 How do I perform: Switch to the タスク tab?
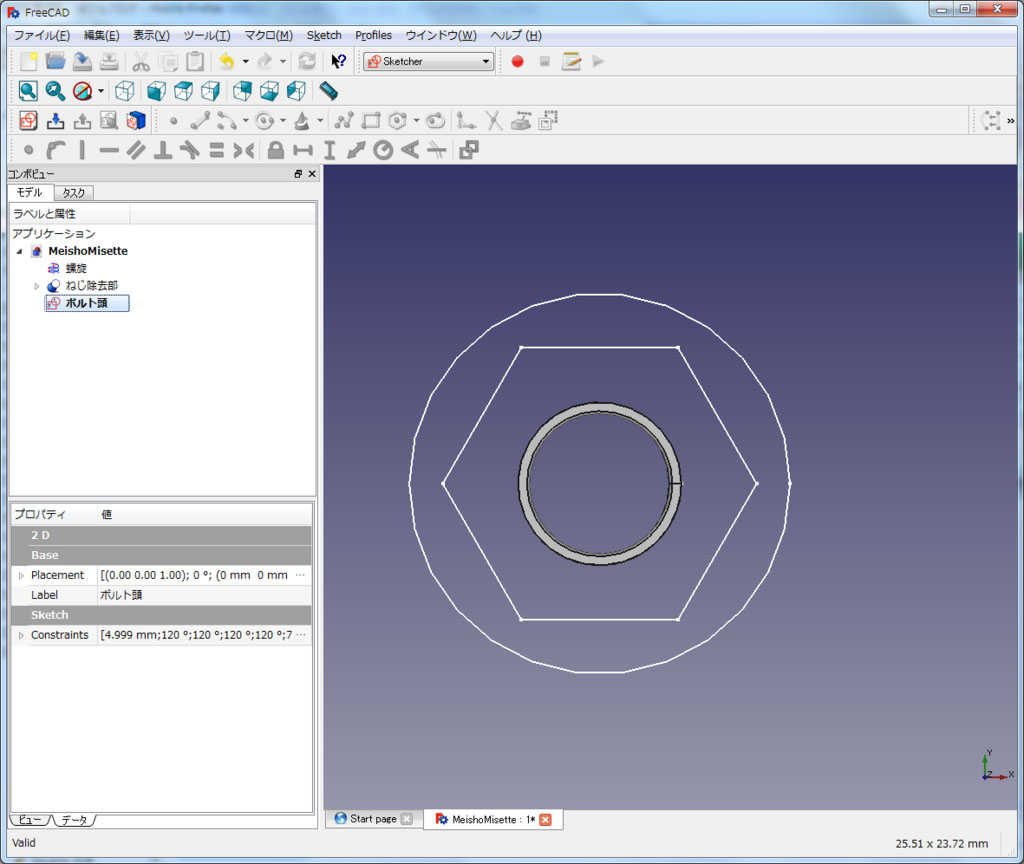[x=74, y=193]
